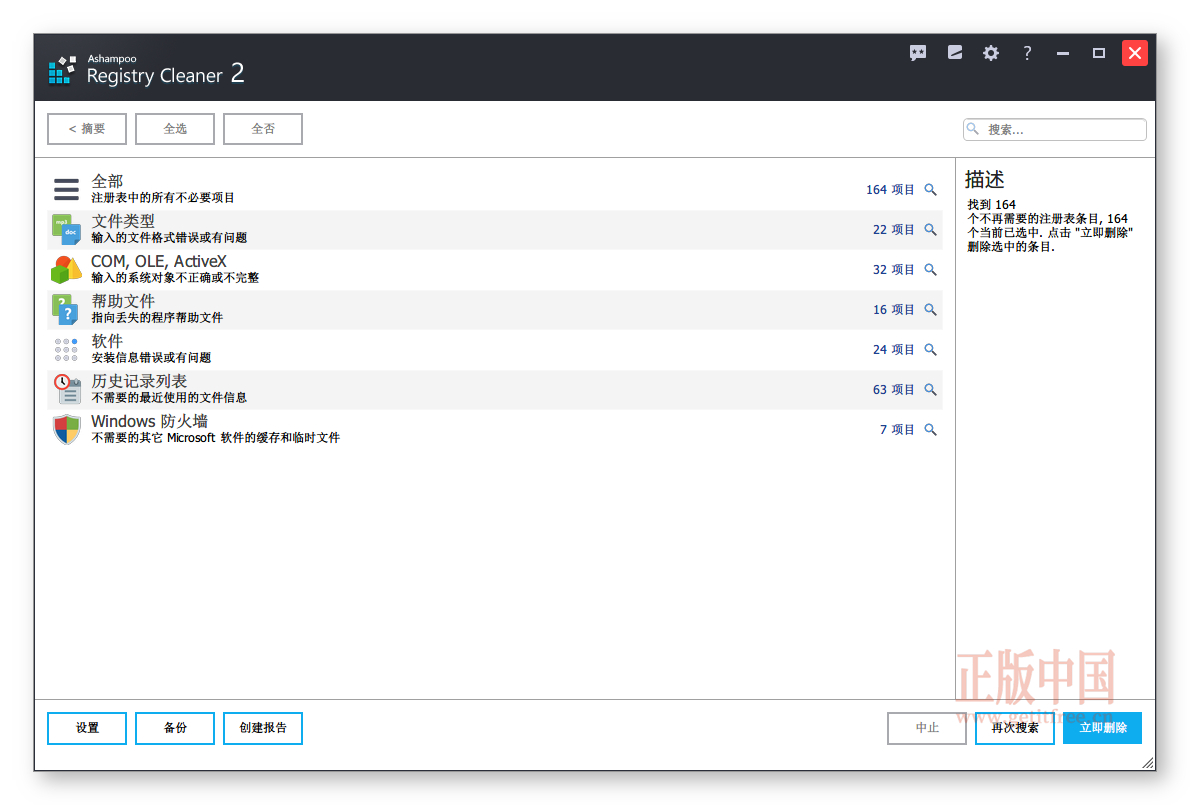The width and height of the screenshot is (1190, 805).
Task: Click the 文件类型 mp3/doc icon
Action: 66,229
